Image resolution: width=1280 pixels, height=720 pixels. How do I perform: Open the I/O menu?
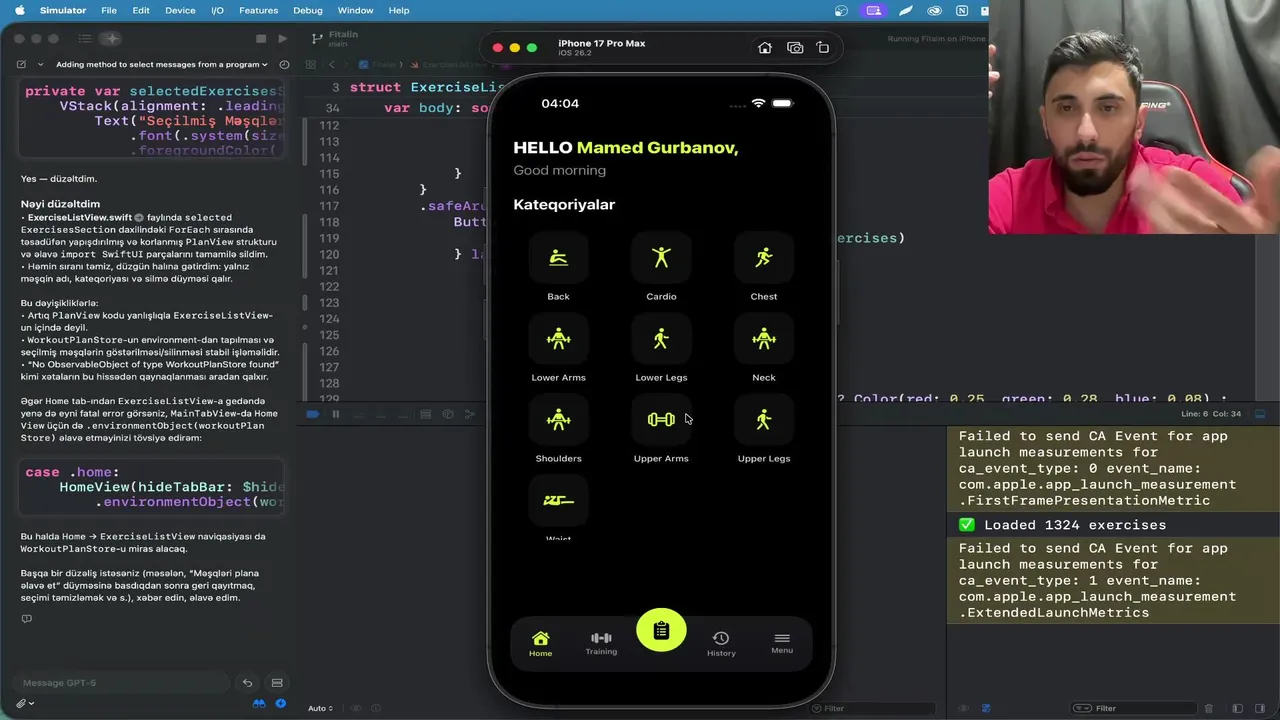(x=217, y=10)
